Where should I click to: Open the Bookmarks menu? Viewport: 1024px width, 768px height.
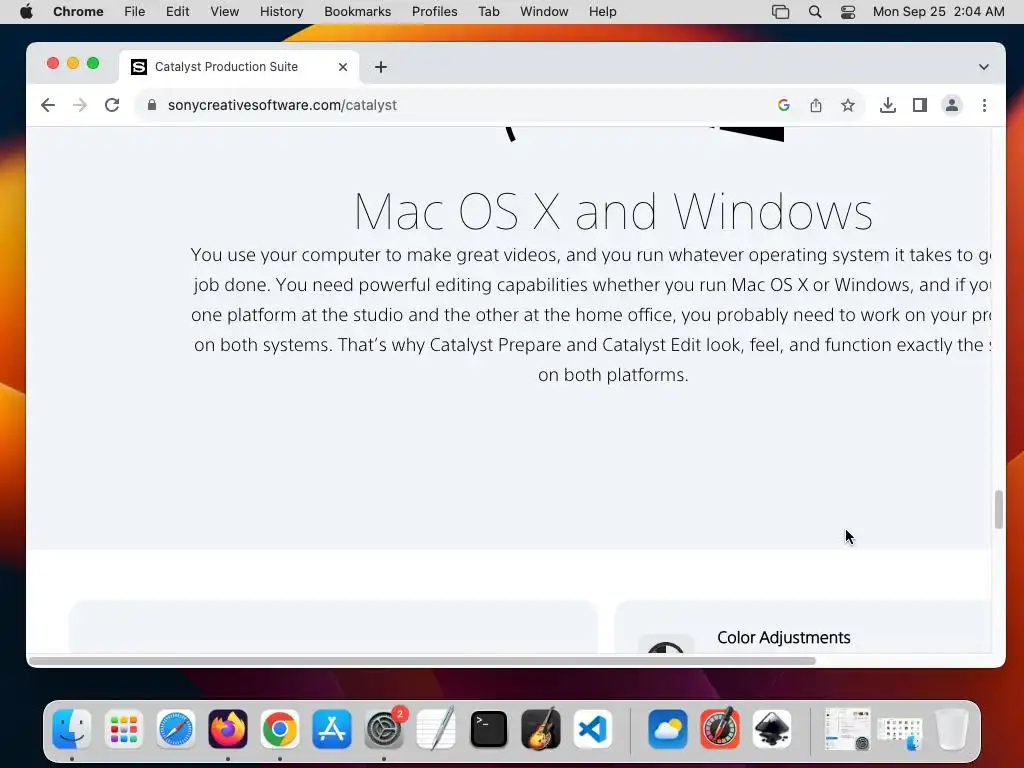point(357,12)
